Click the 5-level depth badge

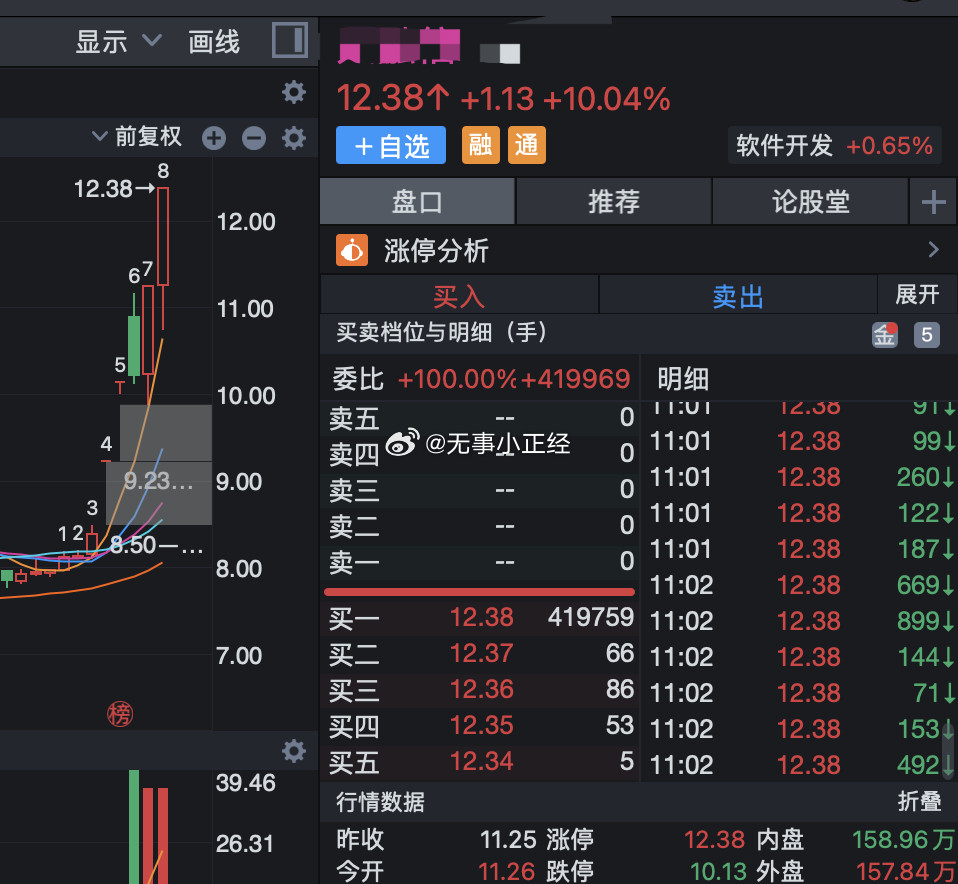[927, 335]
